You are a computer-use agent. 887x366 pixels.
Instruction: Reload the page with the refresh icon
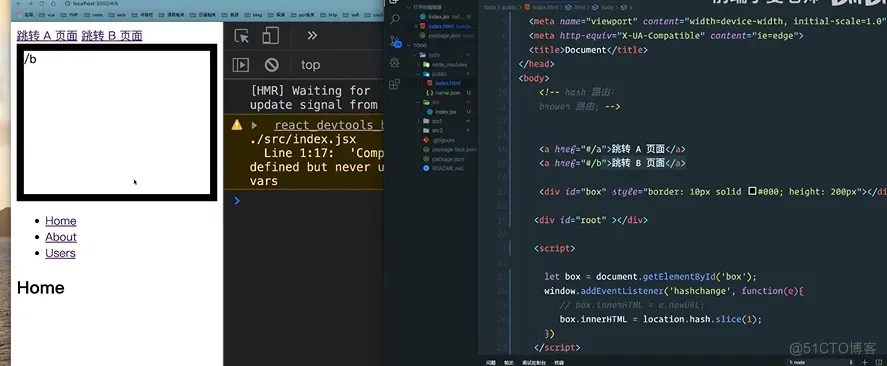tap(41, 4)
